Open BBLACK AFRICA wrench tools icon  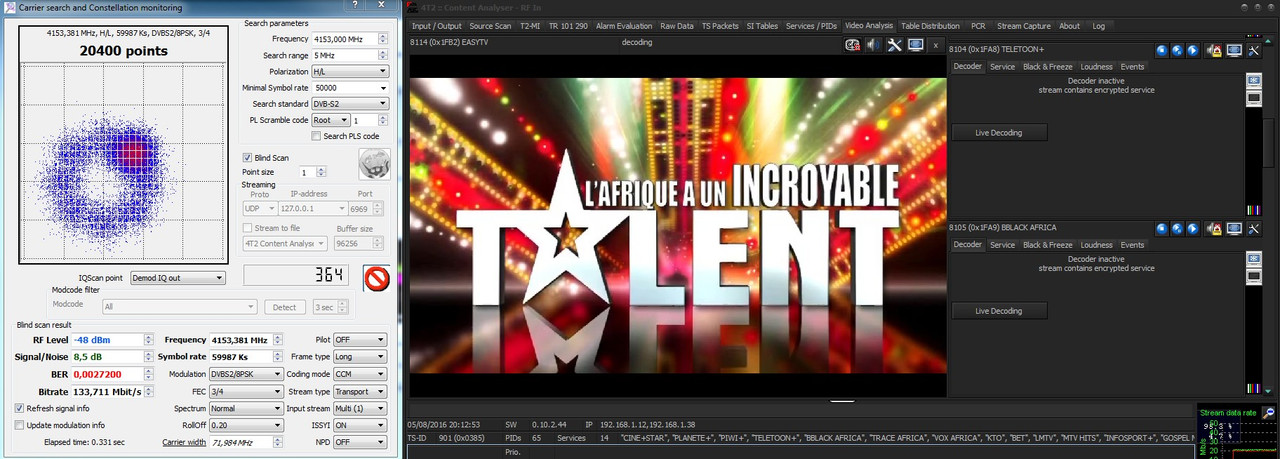(1254, 228)
